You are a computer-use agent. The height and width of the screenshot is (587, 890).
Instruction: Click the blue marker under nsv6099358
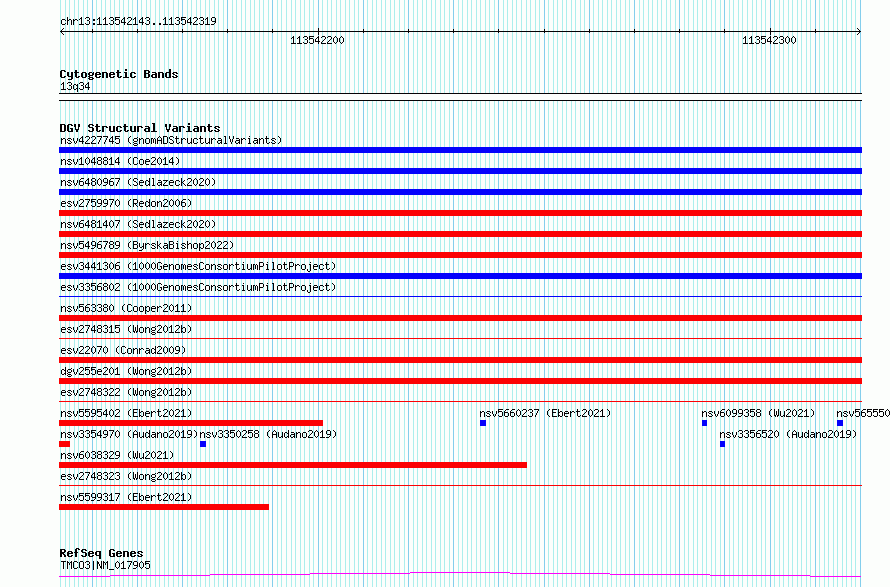pos(704,423)
